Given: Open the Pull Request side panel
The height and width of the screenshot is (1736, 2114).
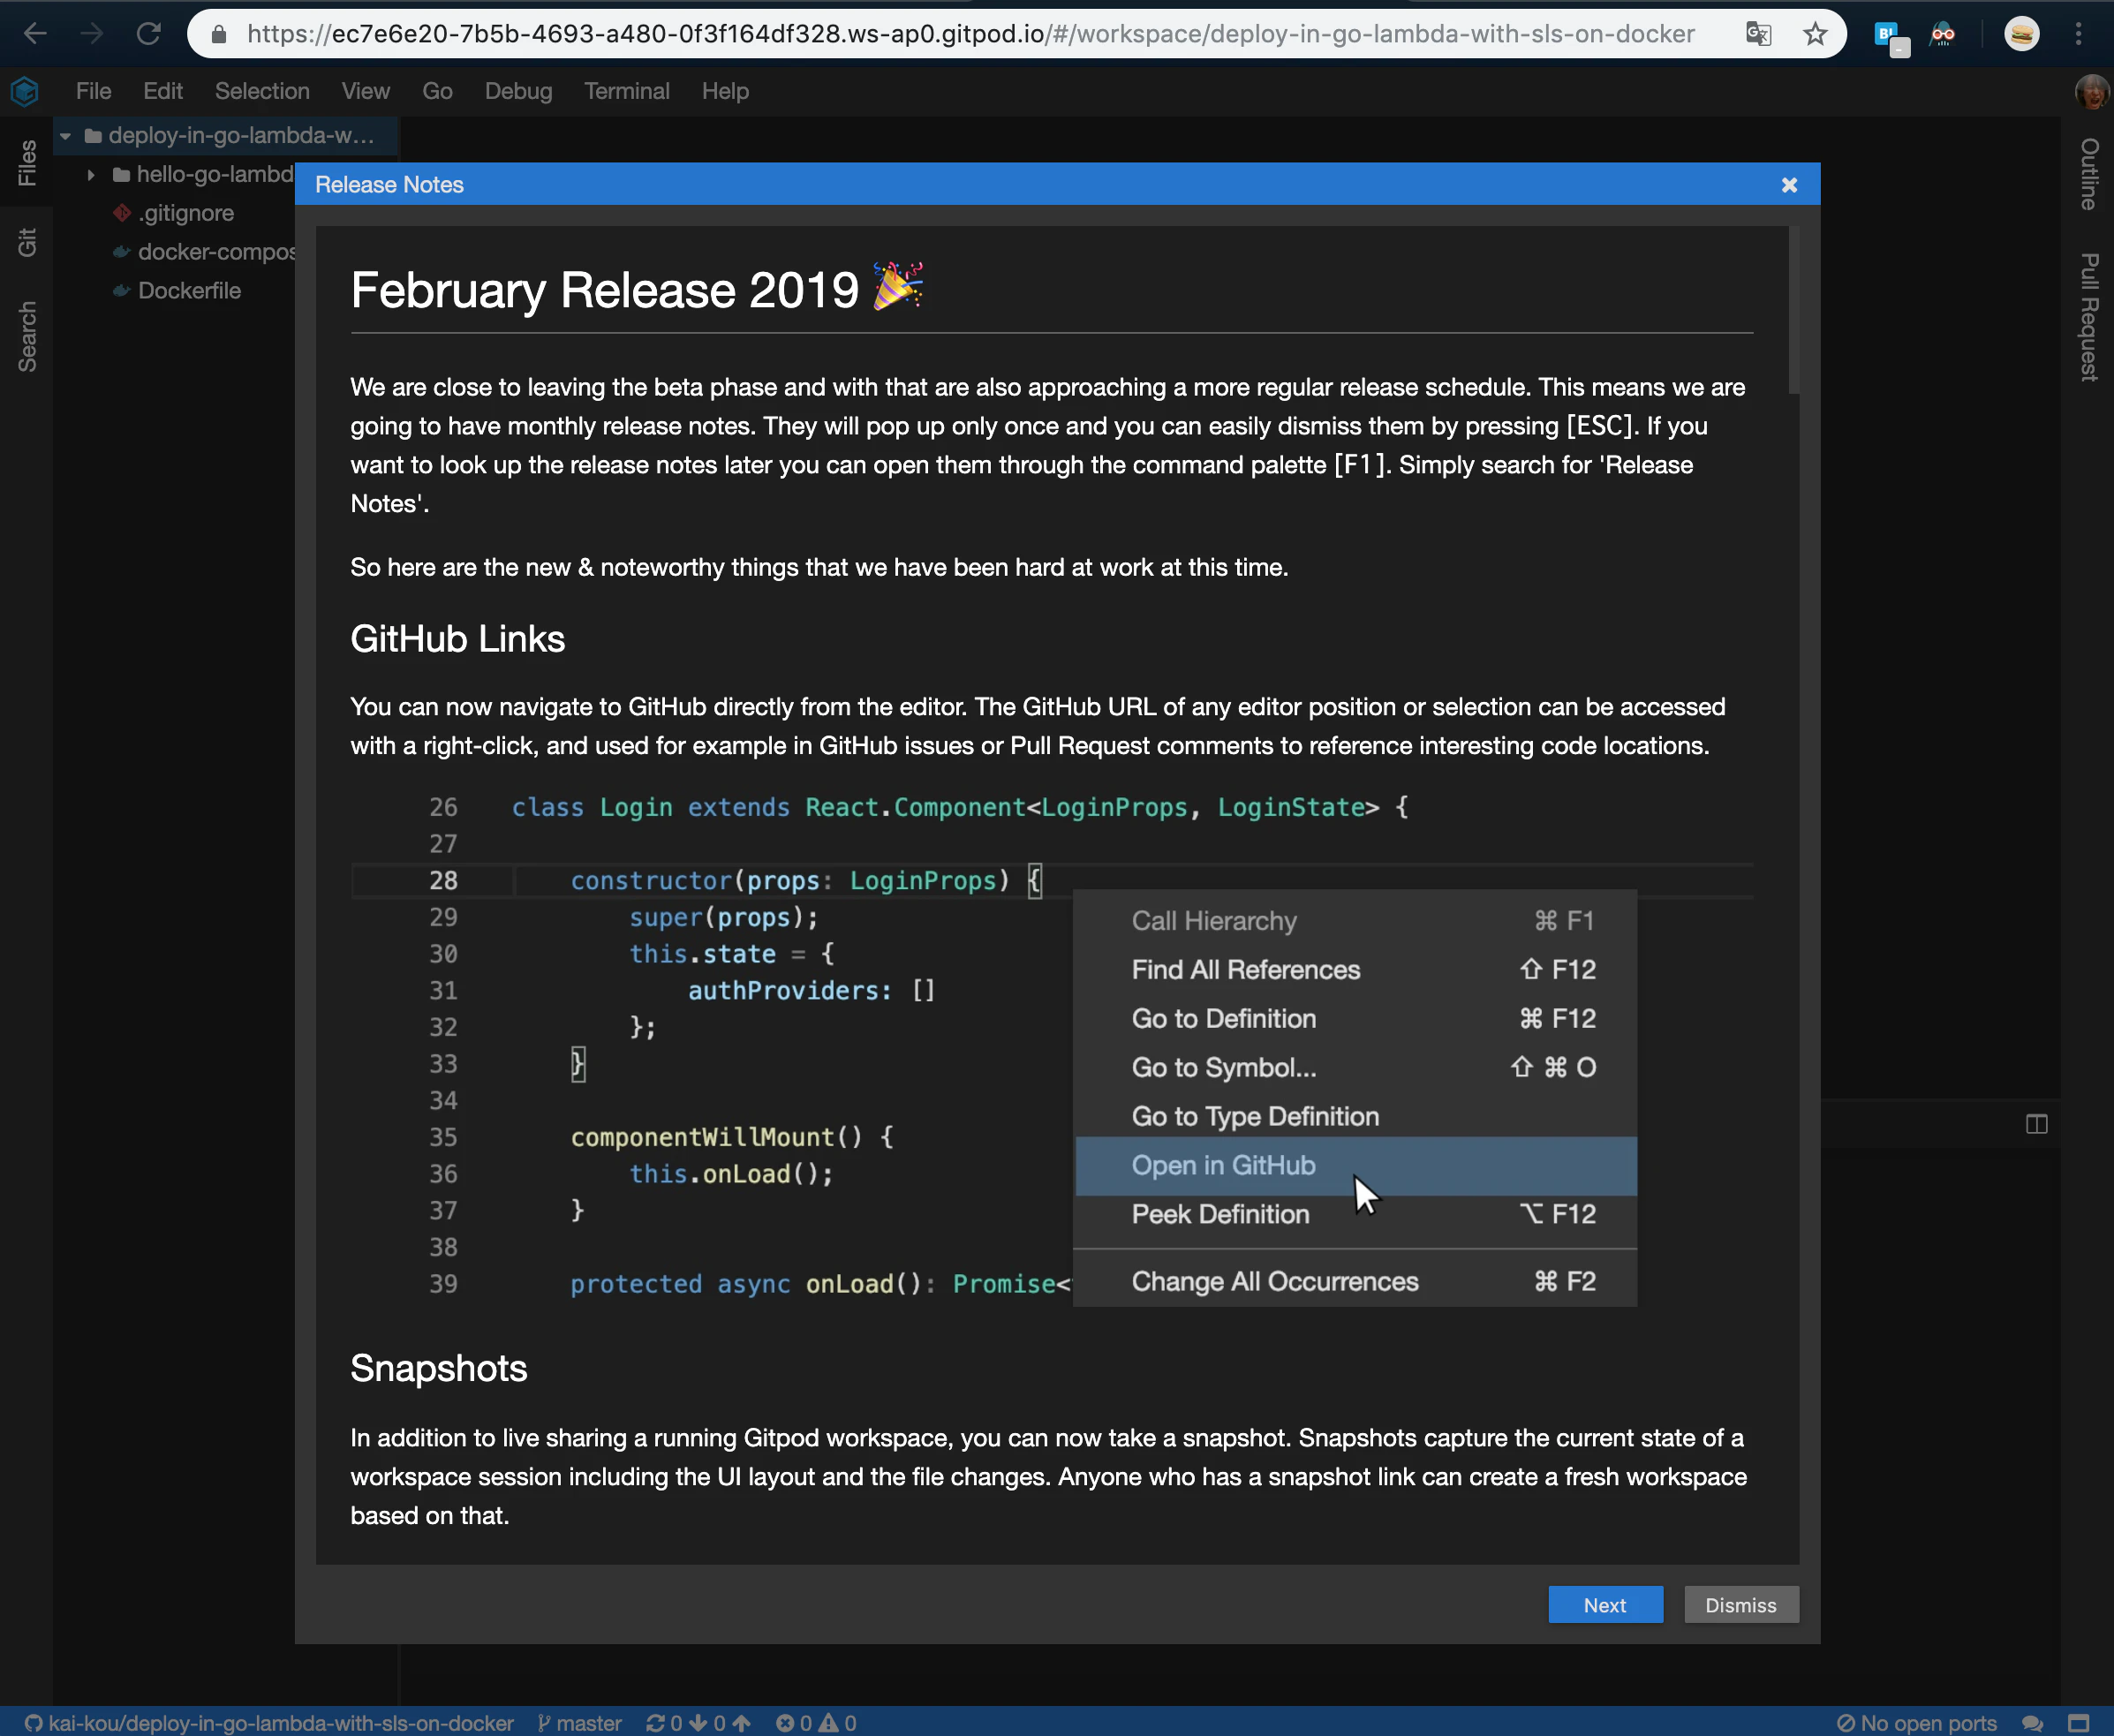Looking at the screenshot, I should tap(2089, 317).
